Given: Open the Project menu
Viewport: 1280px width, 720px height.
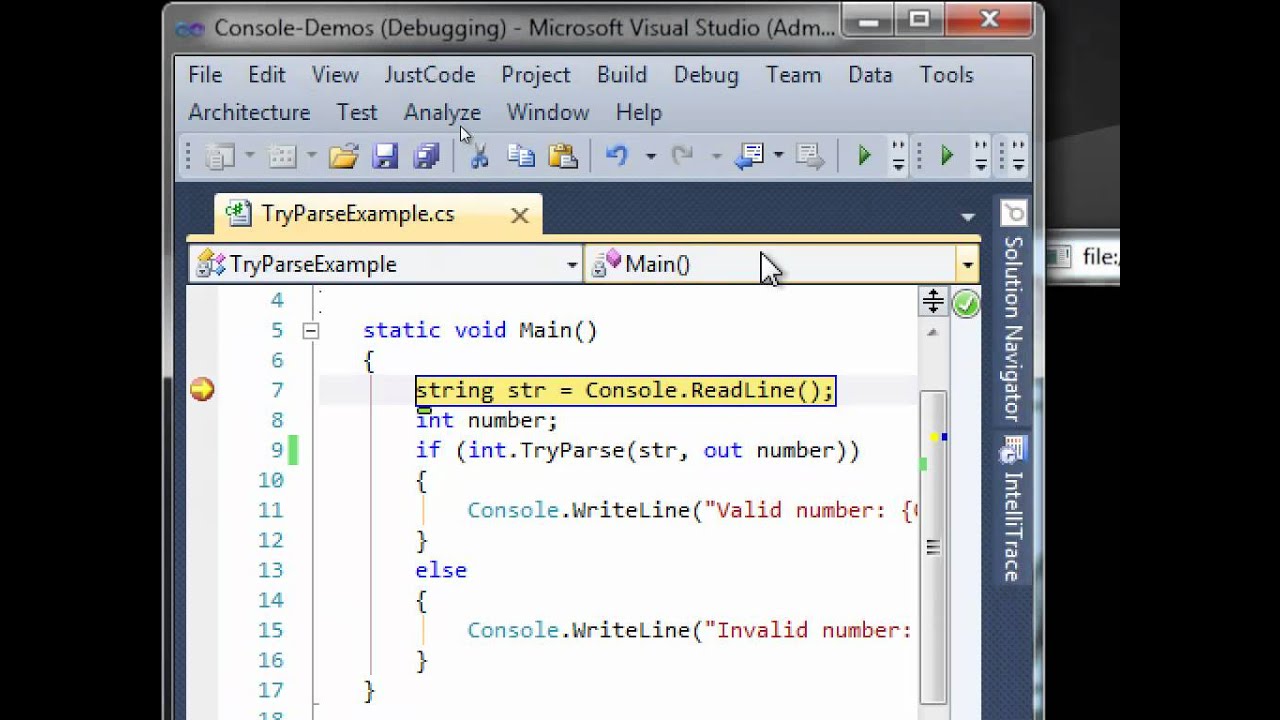Looking at the screenshot, I should click(x=536, y=75).
